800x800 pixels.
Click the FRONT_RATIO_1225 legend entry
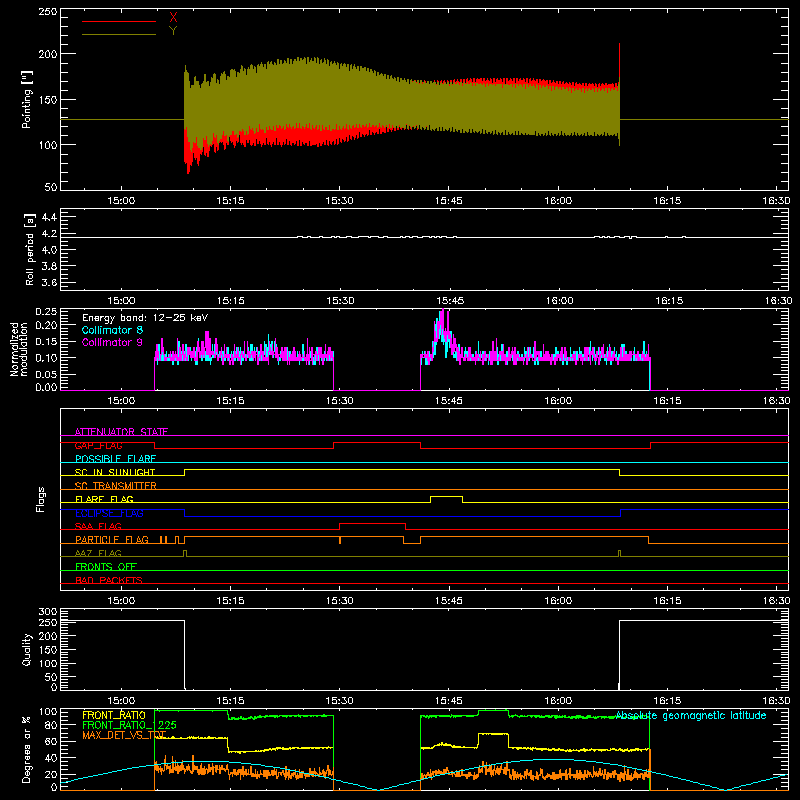(x=129, y=725)
